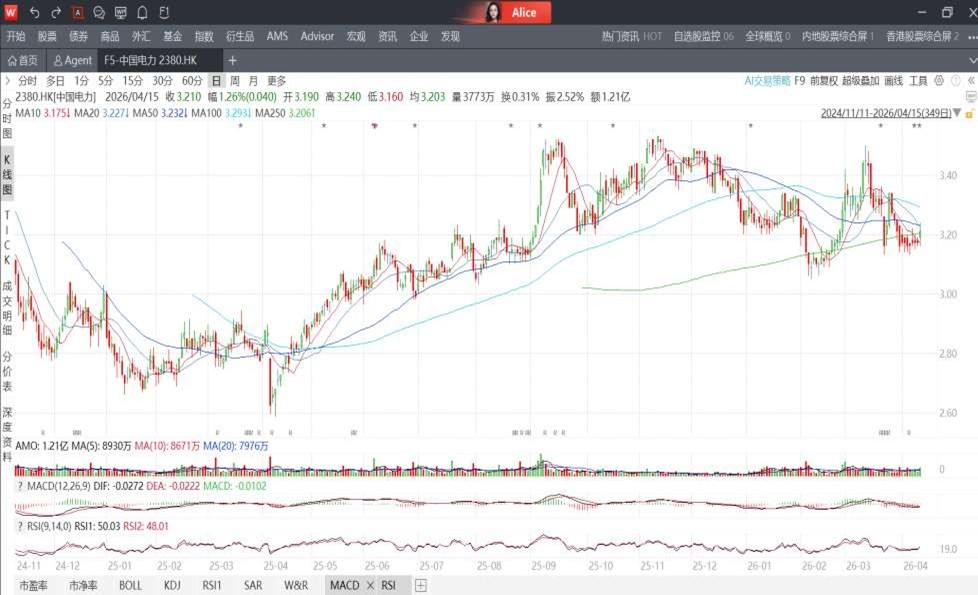Open the chat message icon in title bar

[99, 13]
